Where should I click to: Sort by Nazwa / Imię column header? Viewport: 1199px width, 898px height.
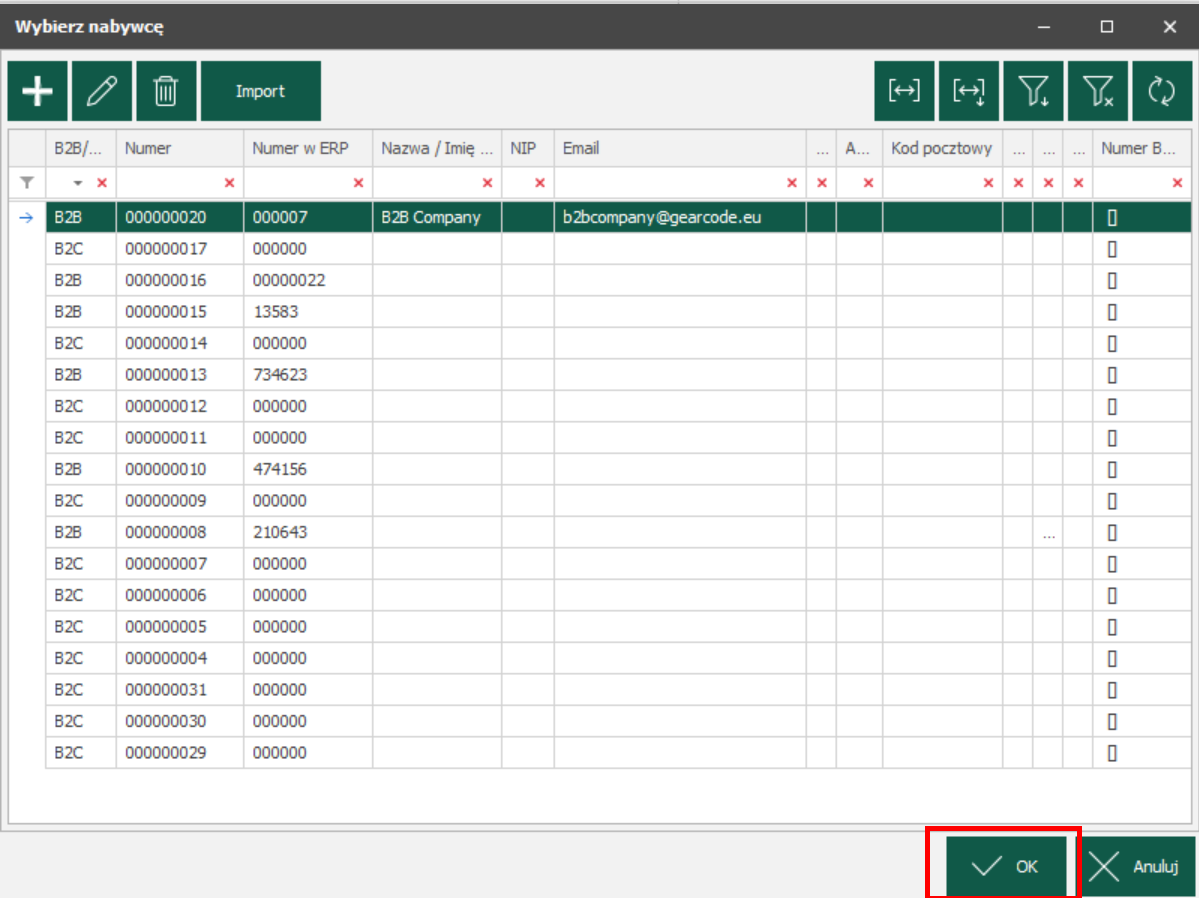tap(437, 148)
